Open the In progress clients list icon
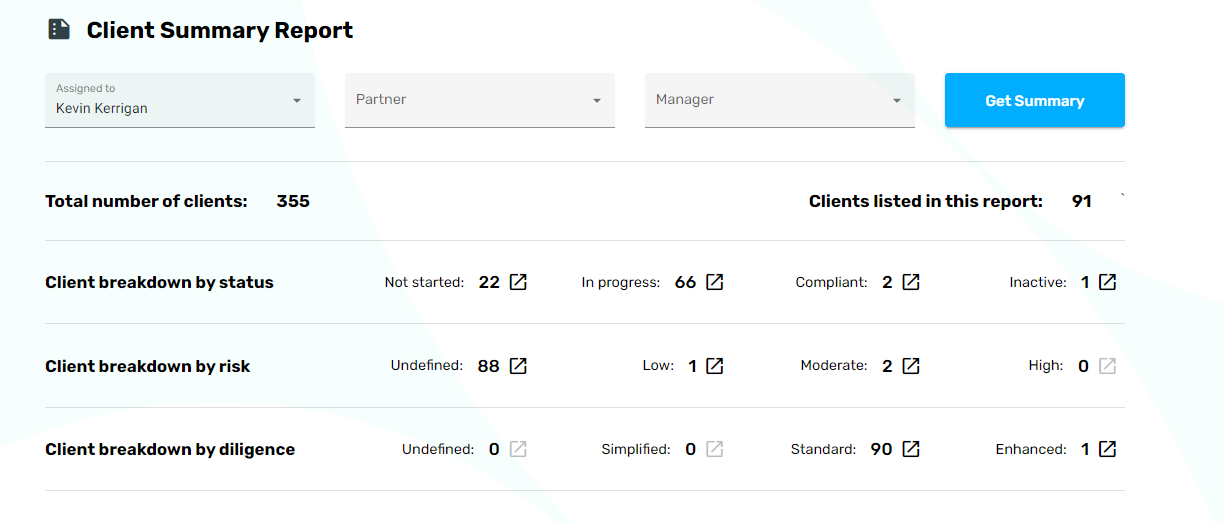Image resolution: width=1225 pixels, height=523 pixels. [x=714, y=282]
